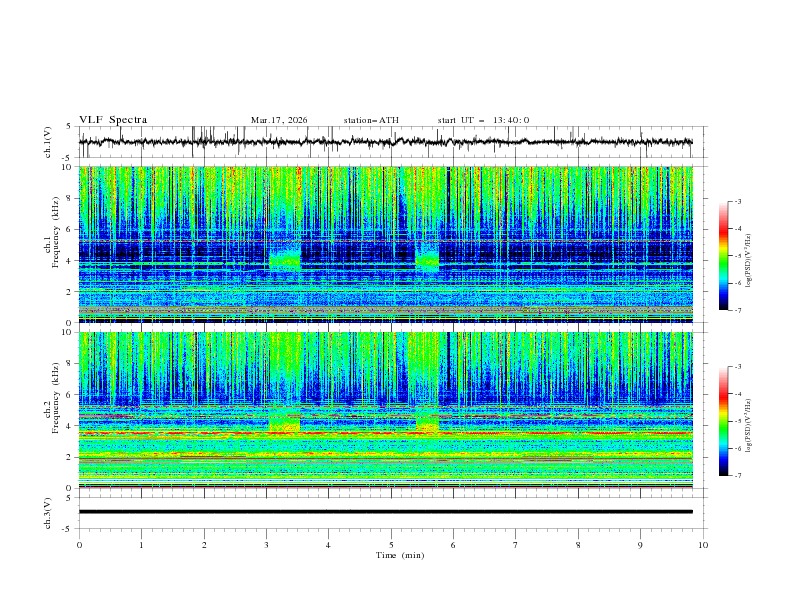This screenshot has width=792, height=612.
Task: Click the ch.1 Frequency (kHz) axis label
Action: coord(52,232)
